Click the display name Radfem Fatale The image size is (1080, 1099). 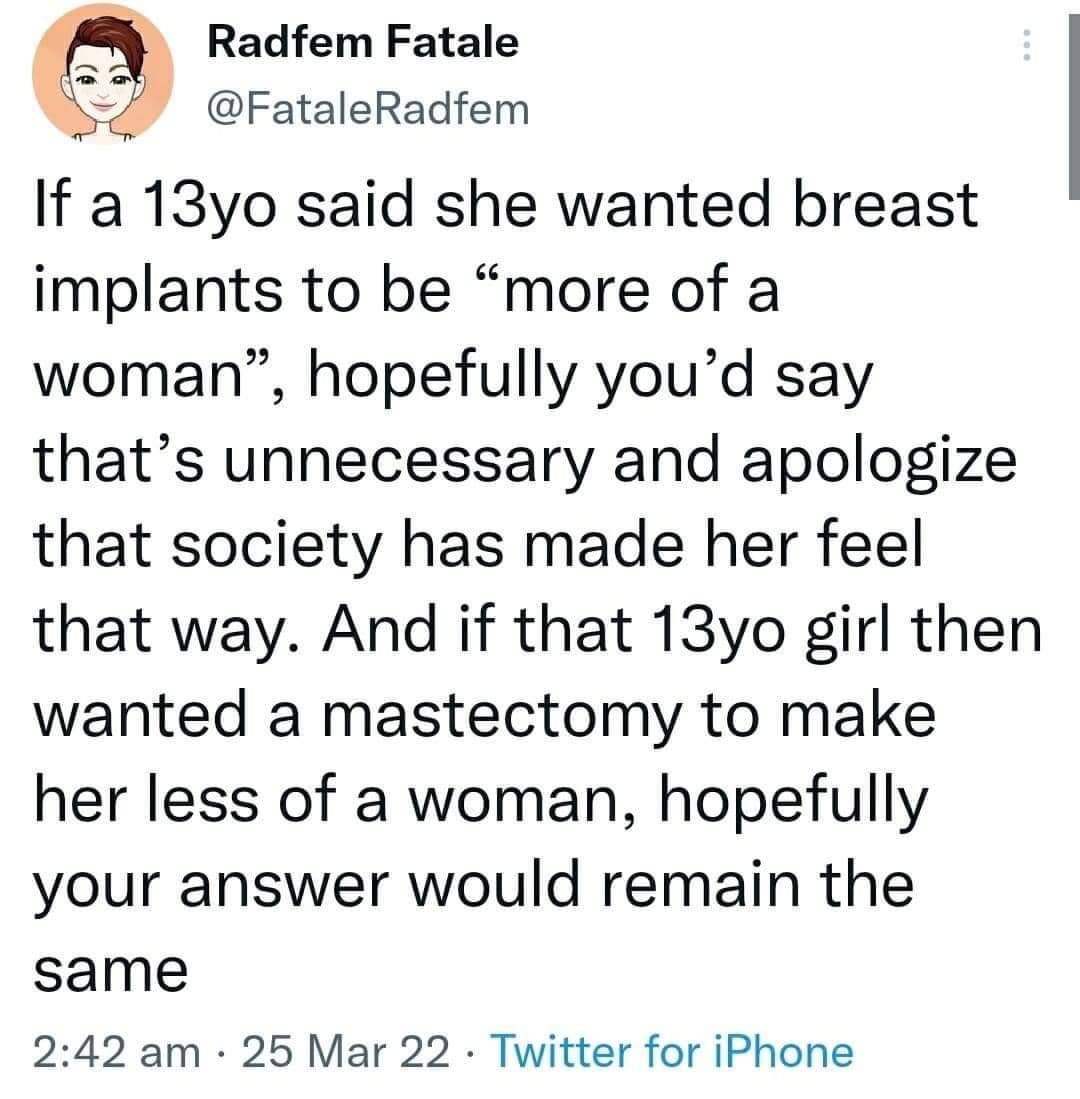pyautogui.click(x=363, y=42)
